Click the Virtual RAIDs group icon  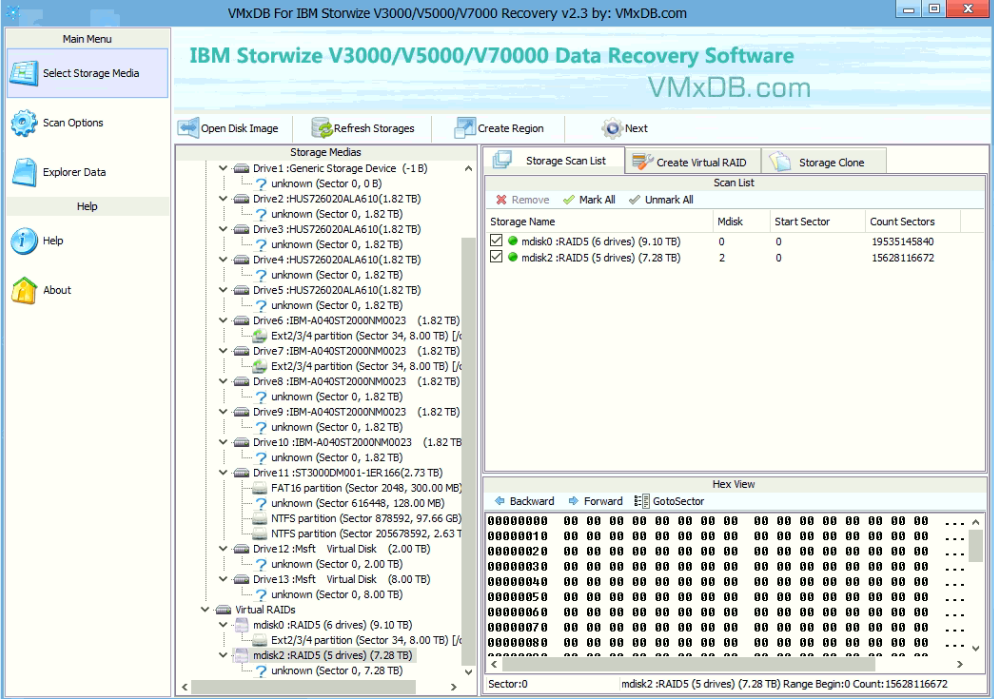pyautogui.click(x=223, y=610)
